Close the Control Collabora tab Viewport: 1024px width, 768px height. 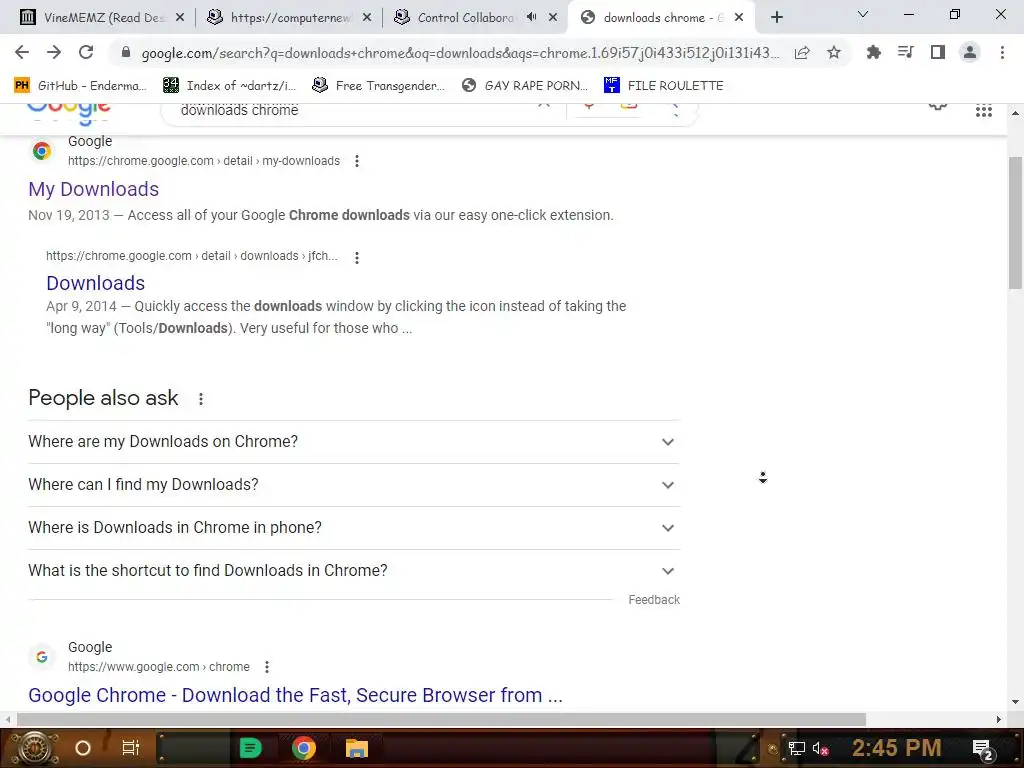click(553, 18)
